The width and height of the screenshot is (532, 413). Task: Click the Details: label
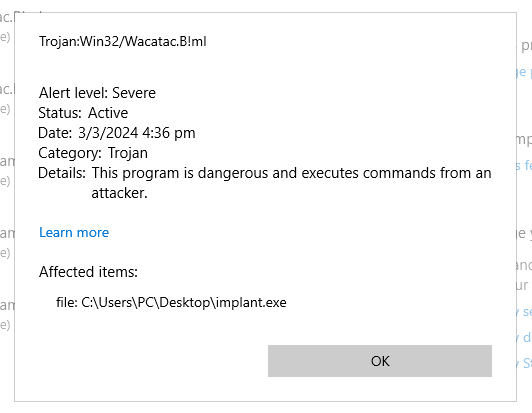coord(62,173)
